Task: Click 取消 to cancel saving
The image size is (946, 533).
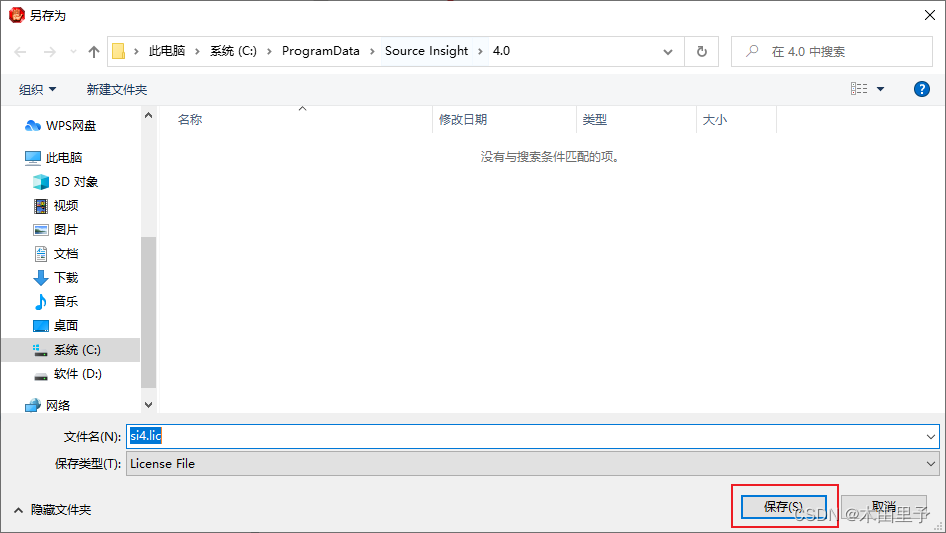Action: pos(884,507)
